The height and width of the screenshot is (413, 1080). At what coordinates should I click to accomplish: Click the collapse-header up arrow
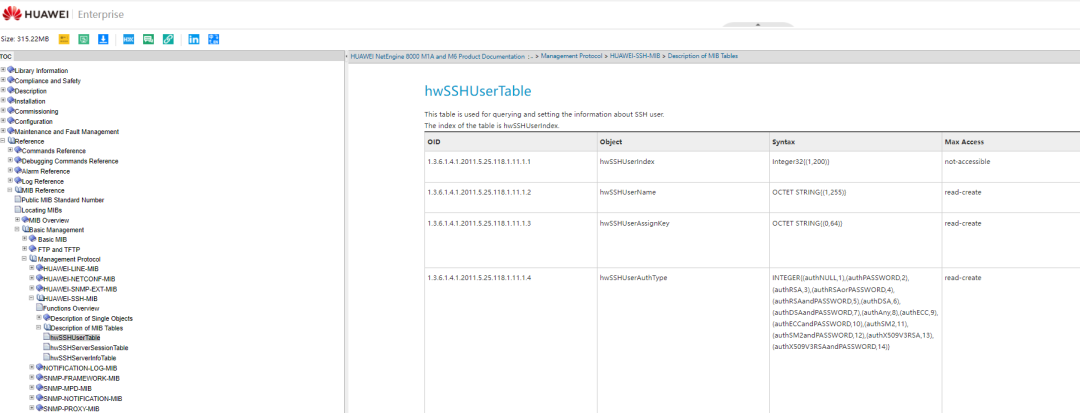tap(758, 25)
